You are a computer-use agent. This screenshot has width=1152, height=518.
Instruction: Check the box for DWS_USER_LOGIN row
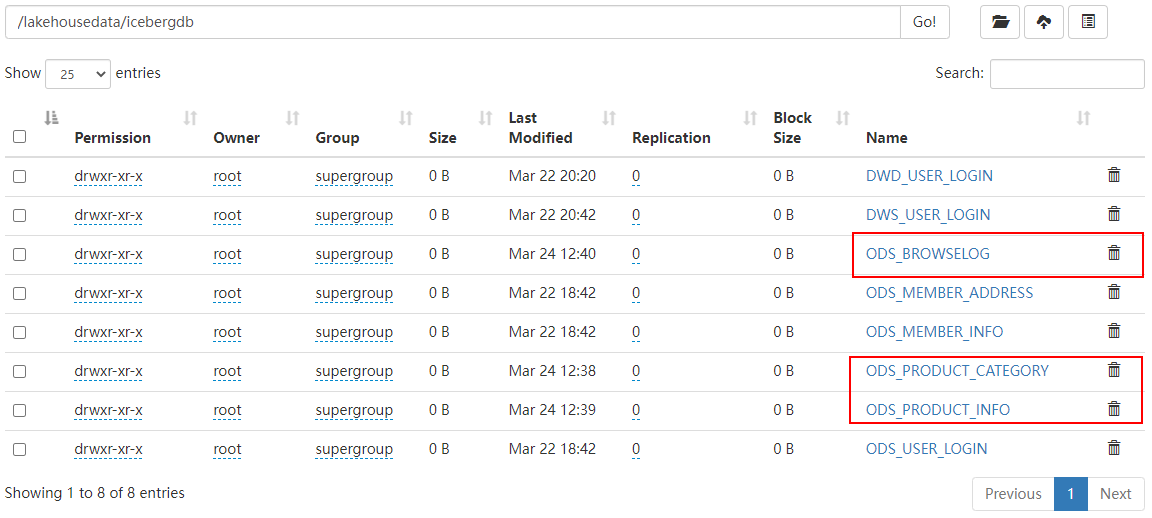(20, 215)
